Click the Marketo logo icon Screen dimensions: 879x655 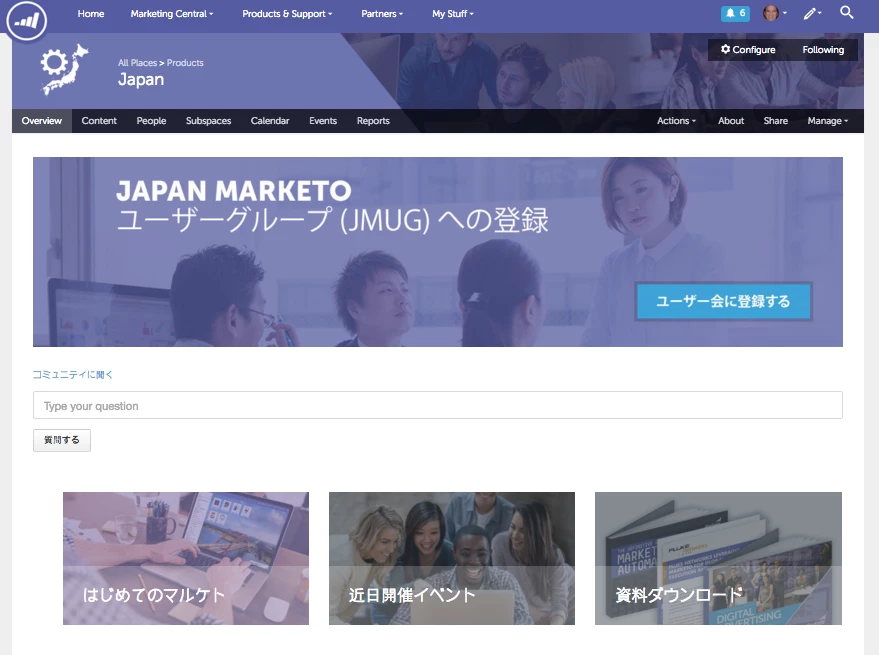coord(26,21)
